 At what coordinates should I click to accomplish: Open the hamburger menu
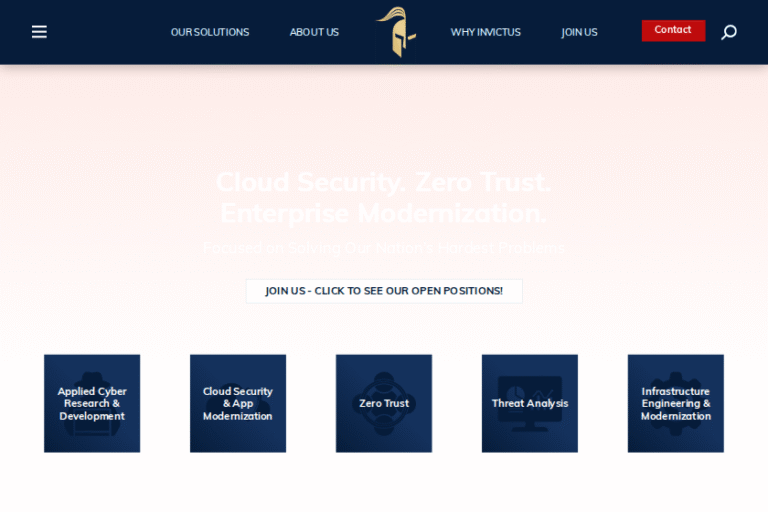[39, 32]
